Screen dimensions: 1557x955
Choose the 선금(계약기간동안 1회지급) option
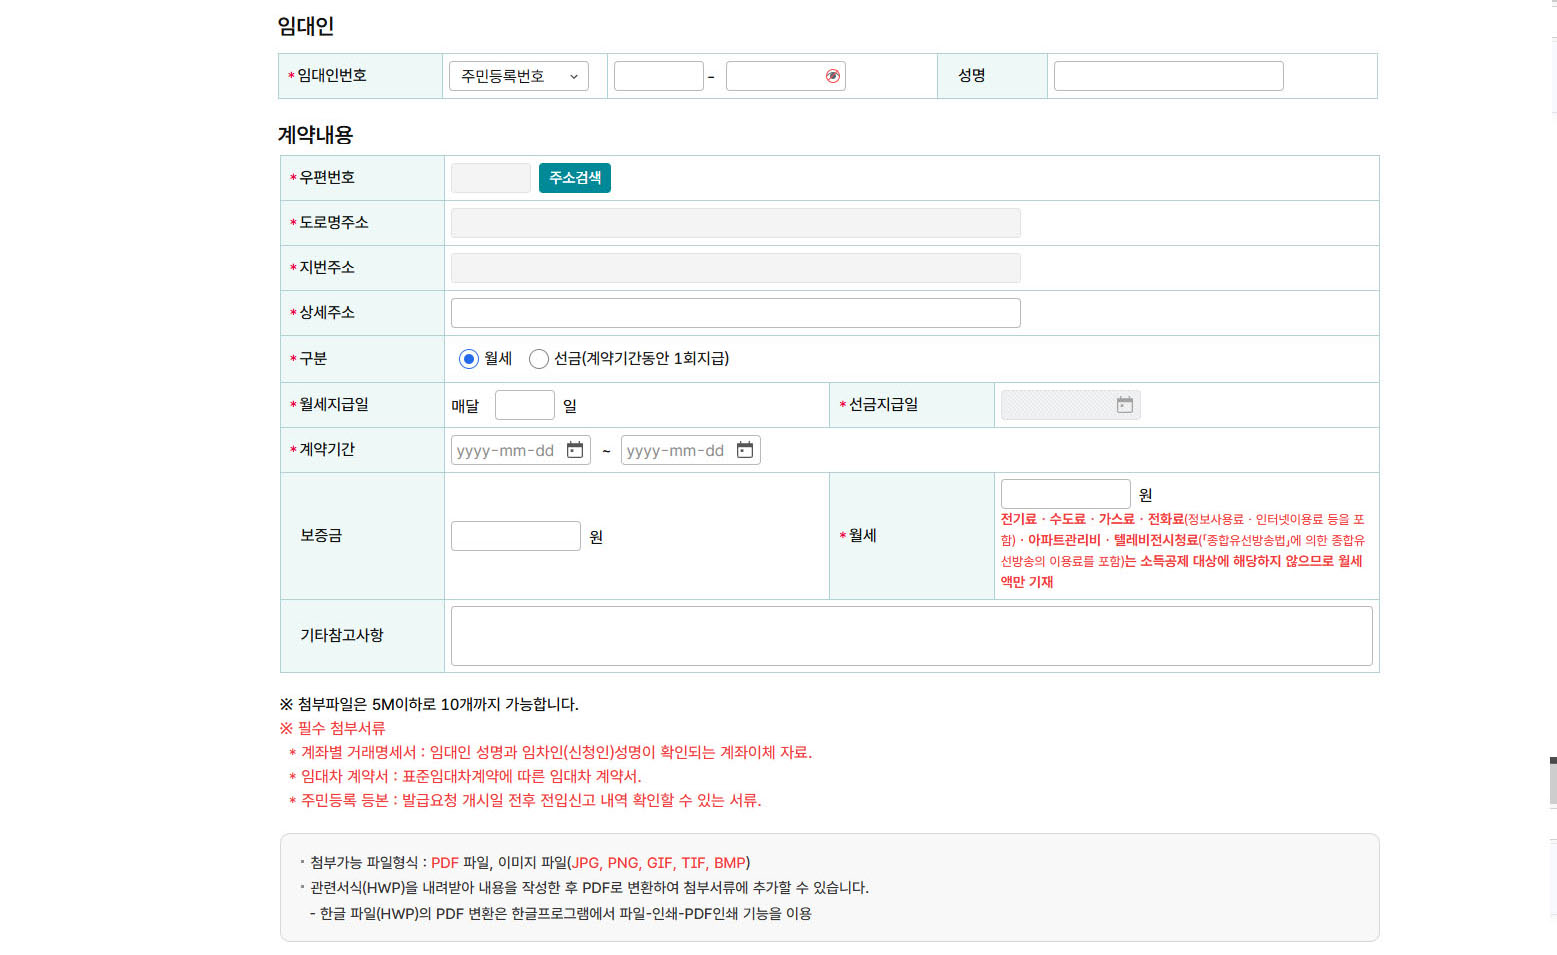(539, 359)
